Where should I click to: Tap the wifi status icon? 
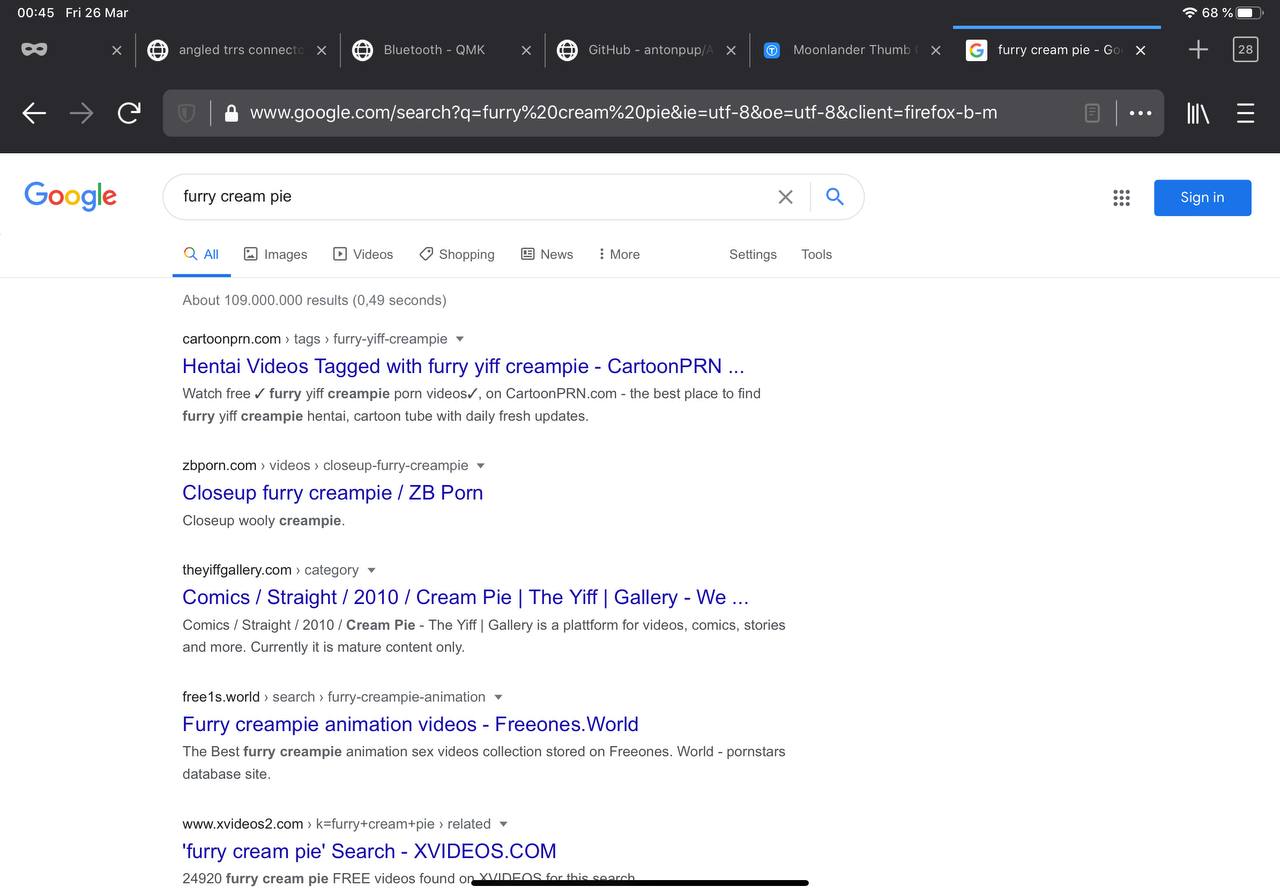click(1189, 13)
